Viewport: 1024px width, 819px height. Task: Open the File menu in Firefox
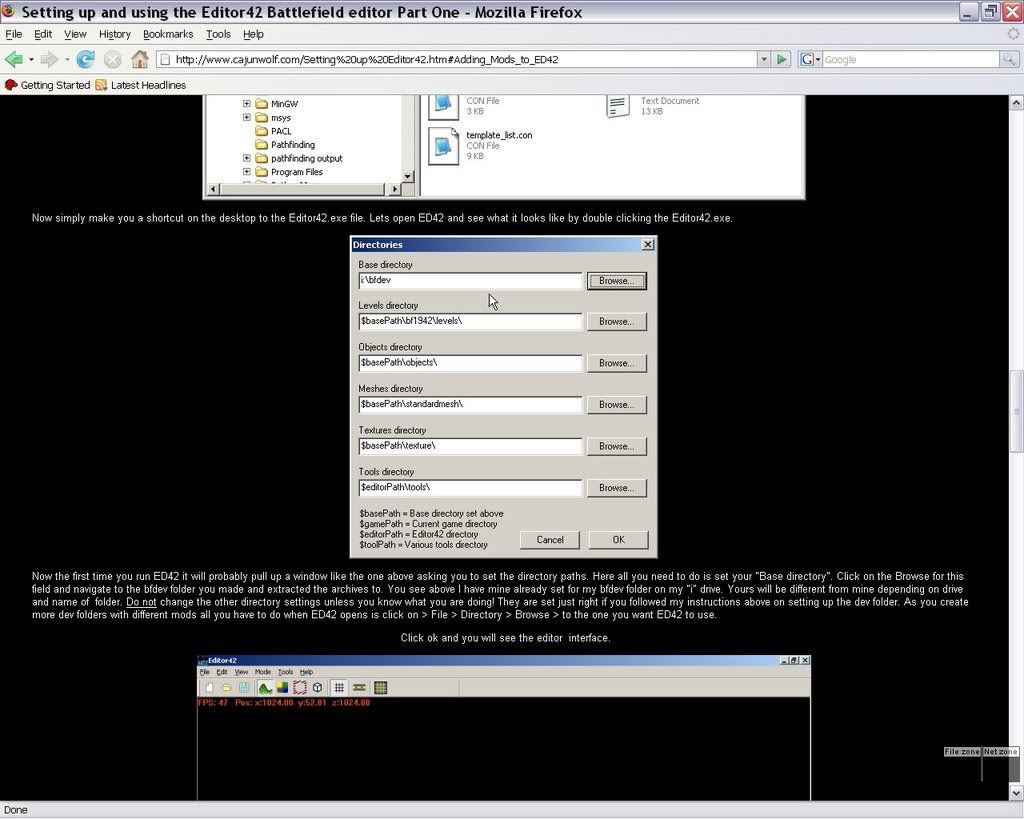point(13,34)
